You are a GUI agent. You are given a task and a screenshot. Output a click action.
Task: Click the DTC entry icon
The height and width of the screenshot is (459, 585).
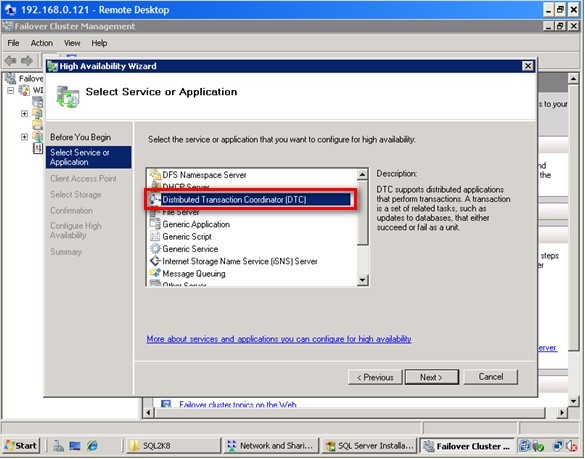(x=155, y=200)
